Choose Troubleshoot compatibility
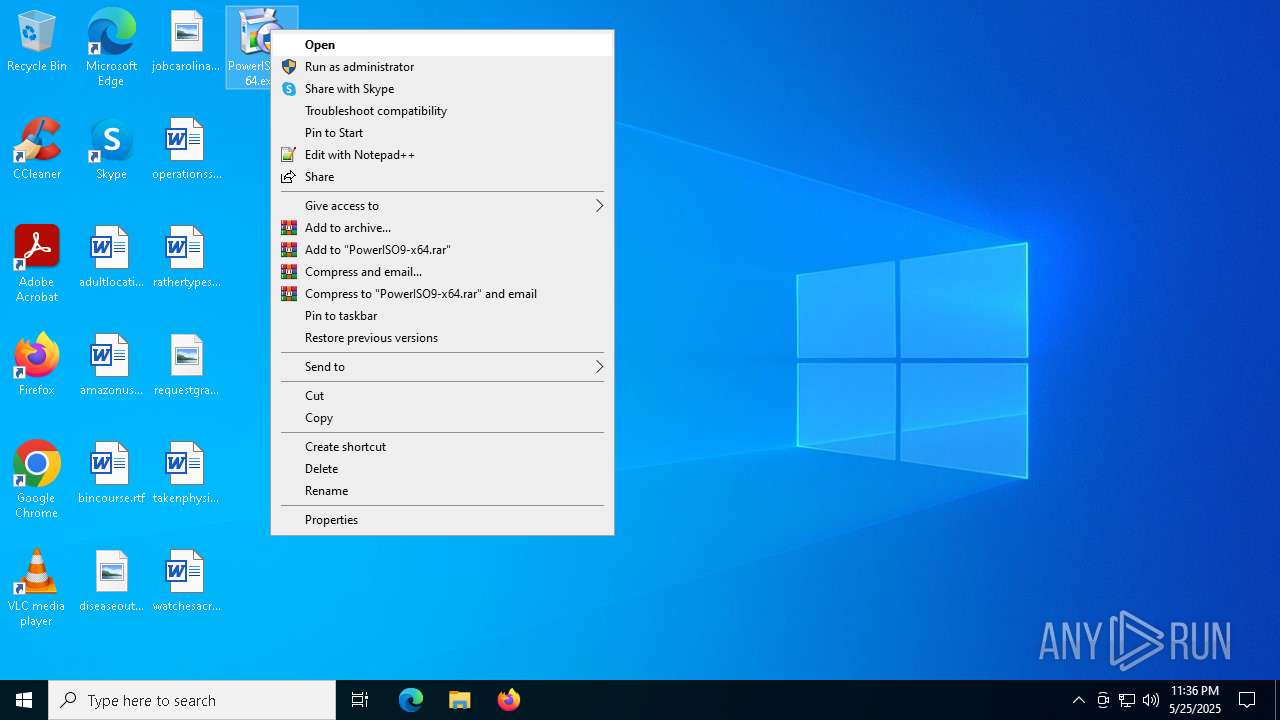This screenshot has width=1280, height=720. [x=443, y=110]
